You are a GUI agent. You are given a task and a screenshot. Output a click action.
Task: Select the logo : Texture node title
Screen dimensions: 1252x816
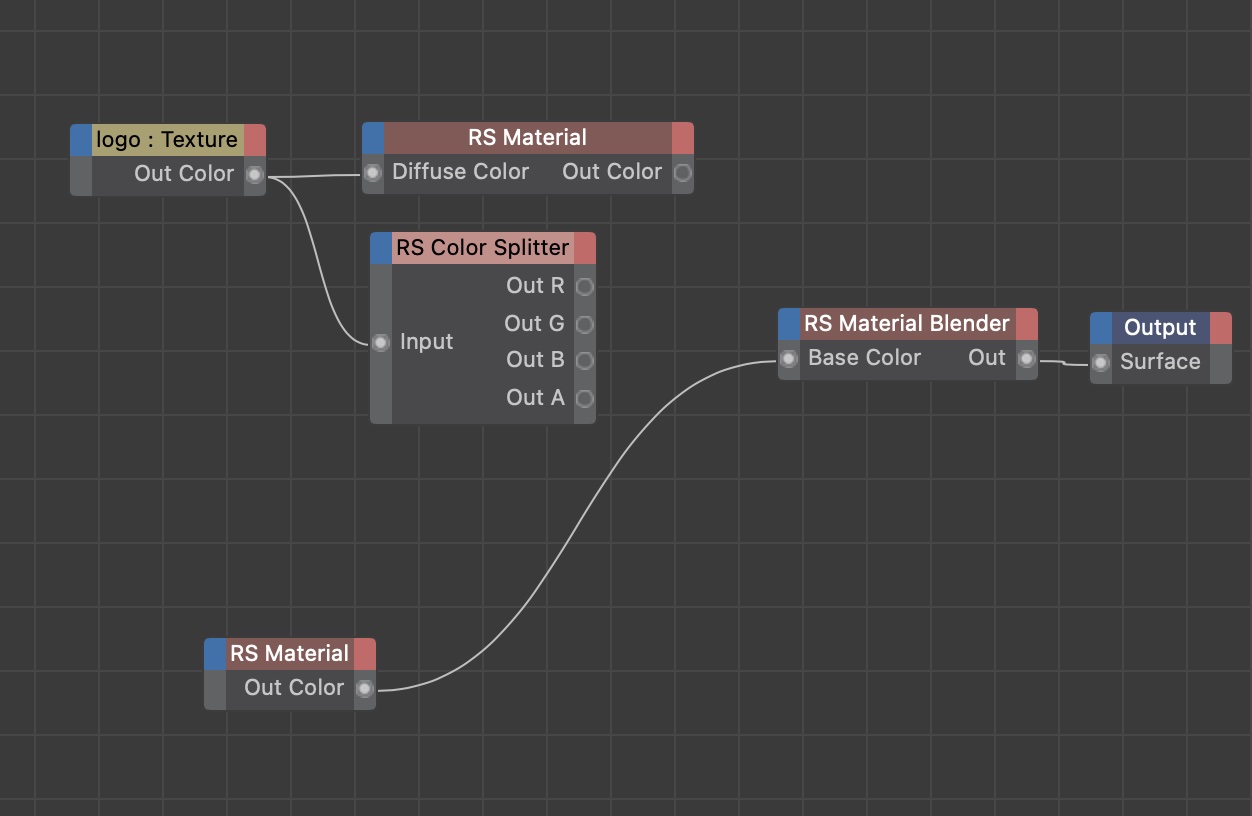(167, 140)
